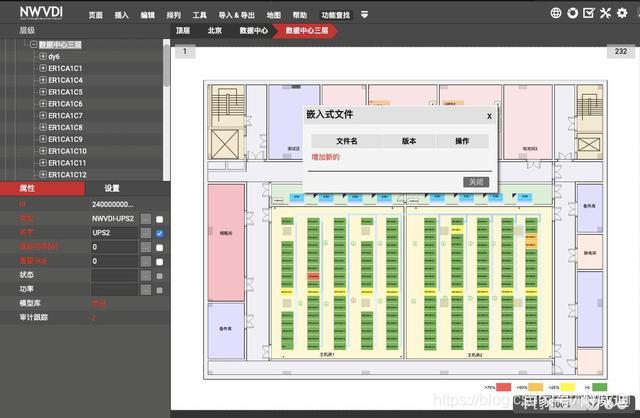Expand the ER1CA1C5 tree node

42,92
